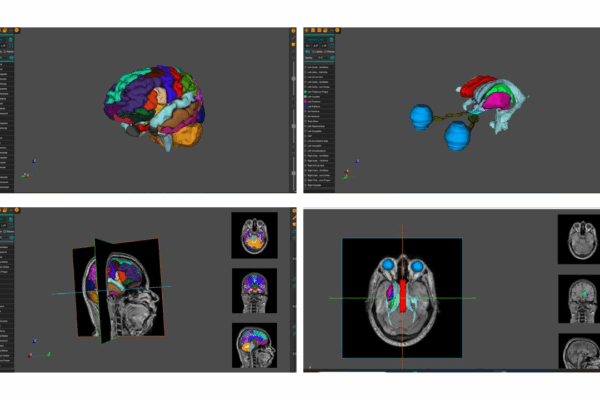Adjust the lower vertical slider in the top-left panel
Screen dimensions: 600x400
[293, 173]
